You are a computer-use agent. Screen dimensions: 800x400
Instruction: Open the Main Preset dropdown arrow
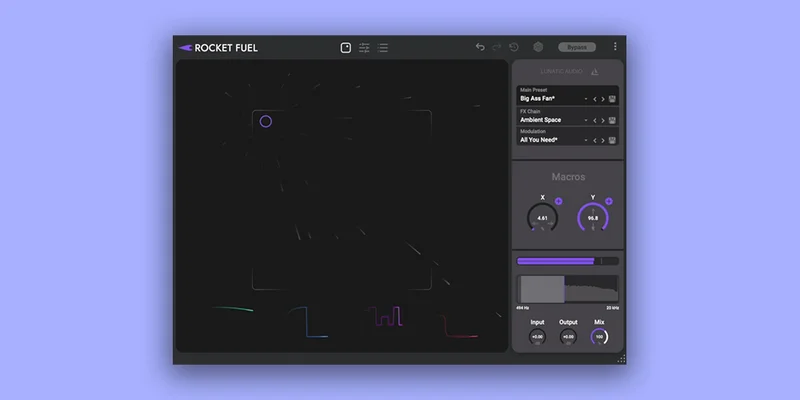(x=586, y=99)
